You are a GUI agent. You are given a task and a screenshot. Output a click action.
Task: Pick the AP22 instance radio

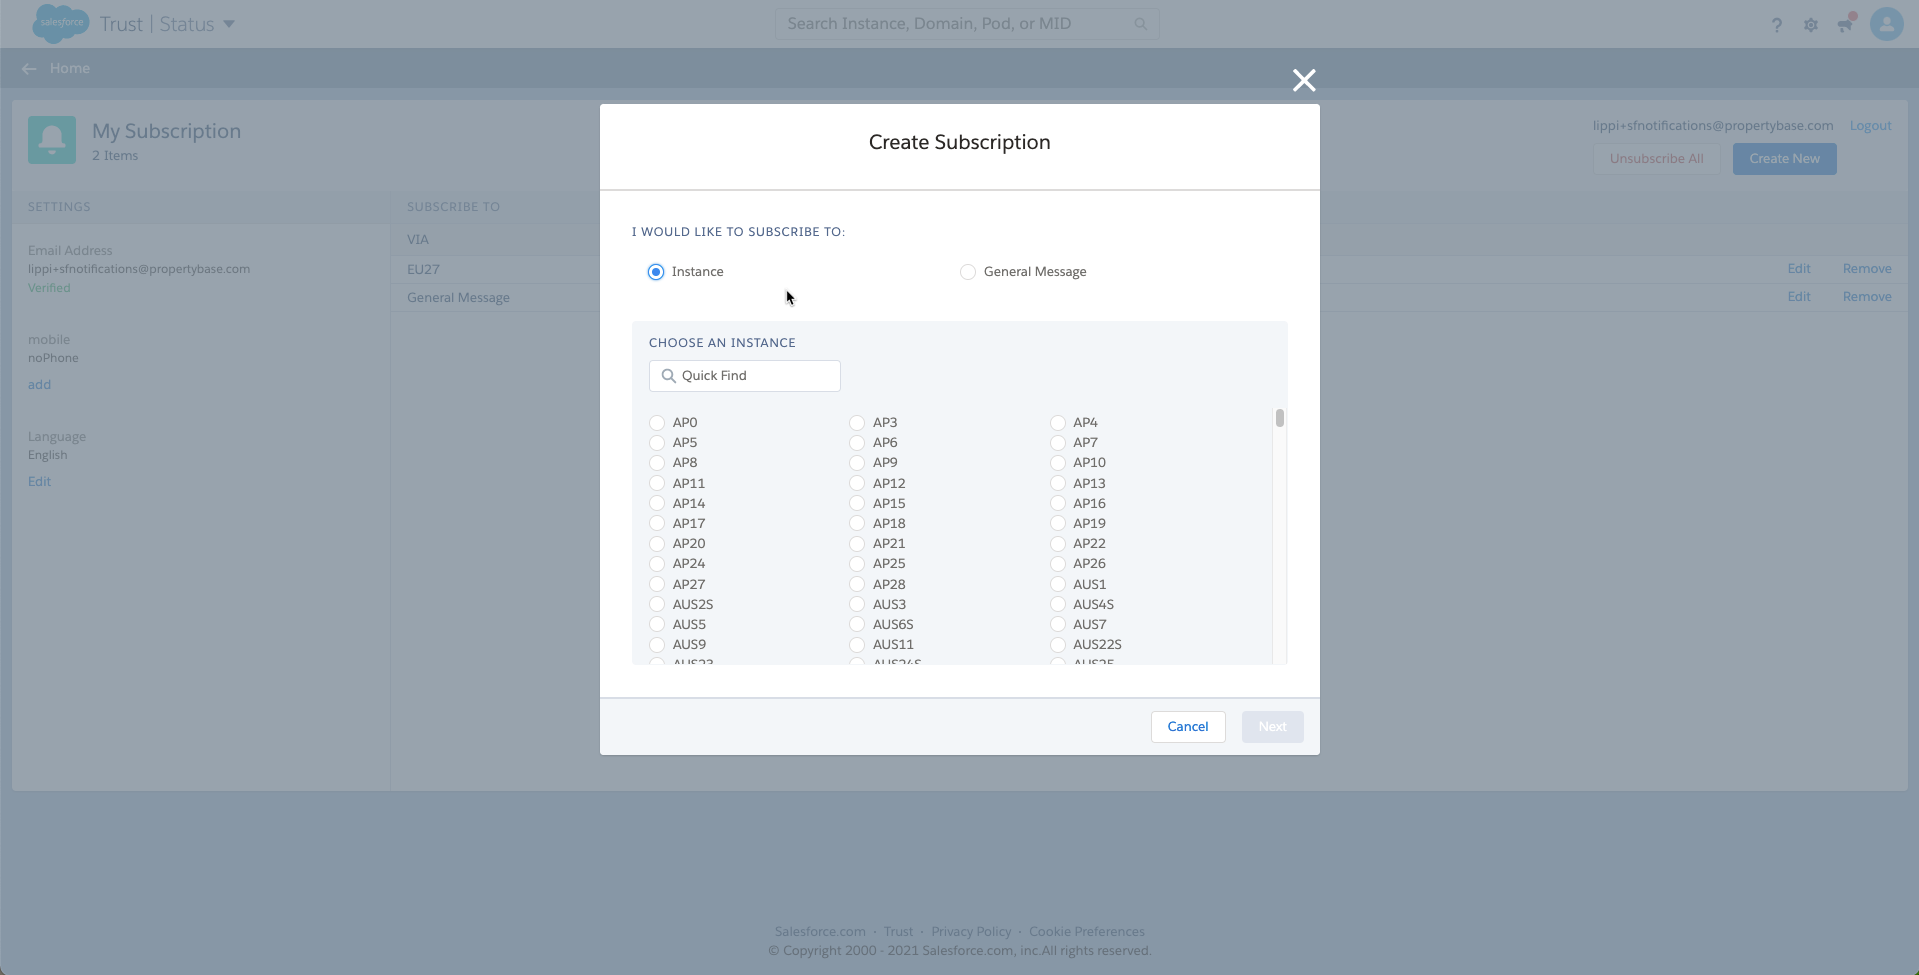pos(1058,544)
